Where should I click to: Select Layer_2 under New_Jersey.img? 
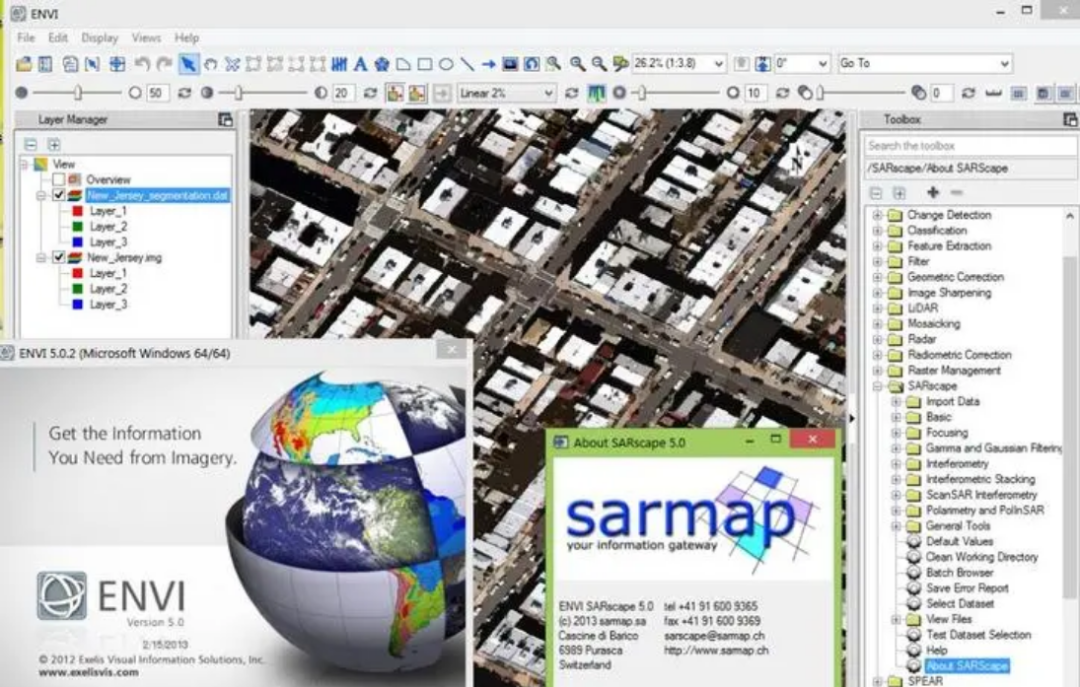click(108, 289)
